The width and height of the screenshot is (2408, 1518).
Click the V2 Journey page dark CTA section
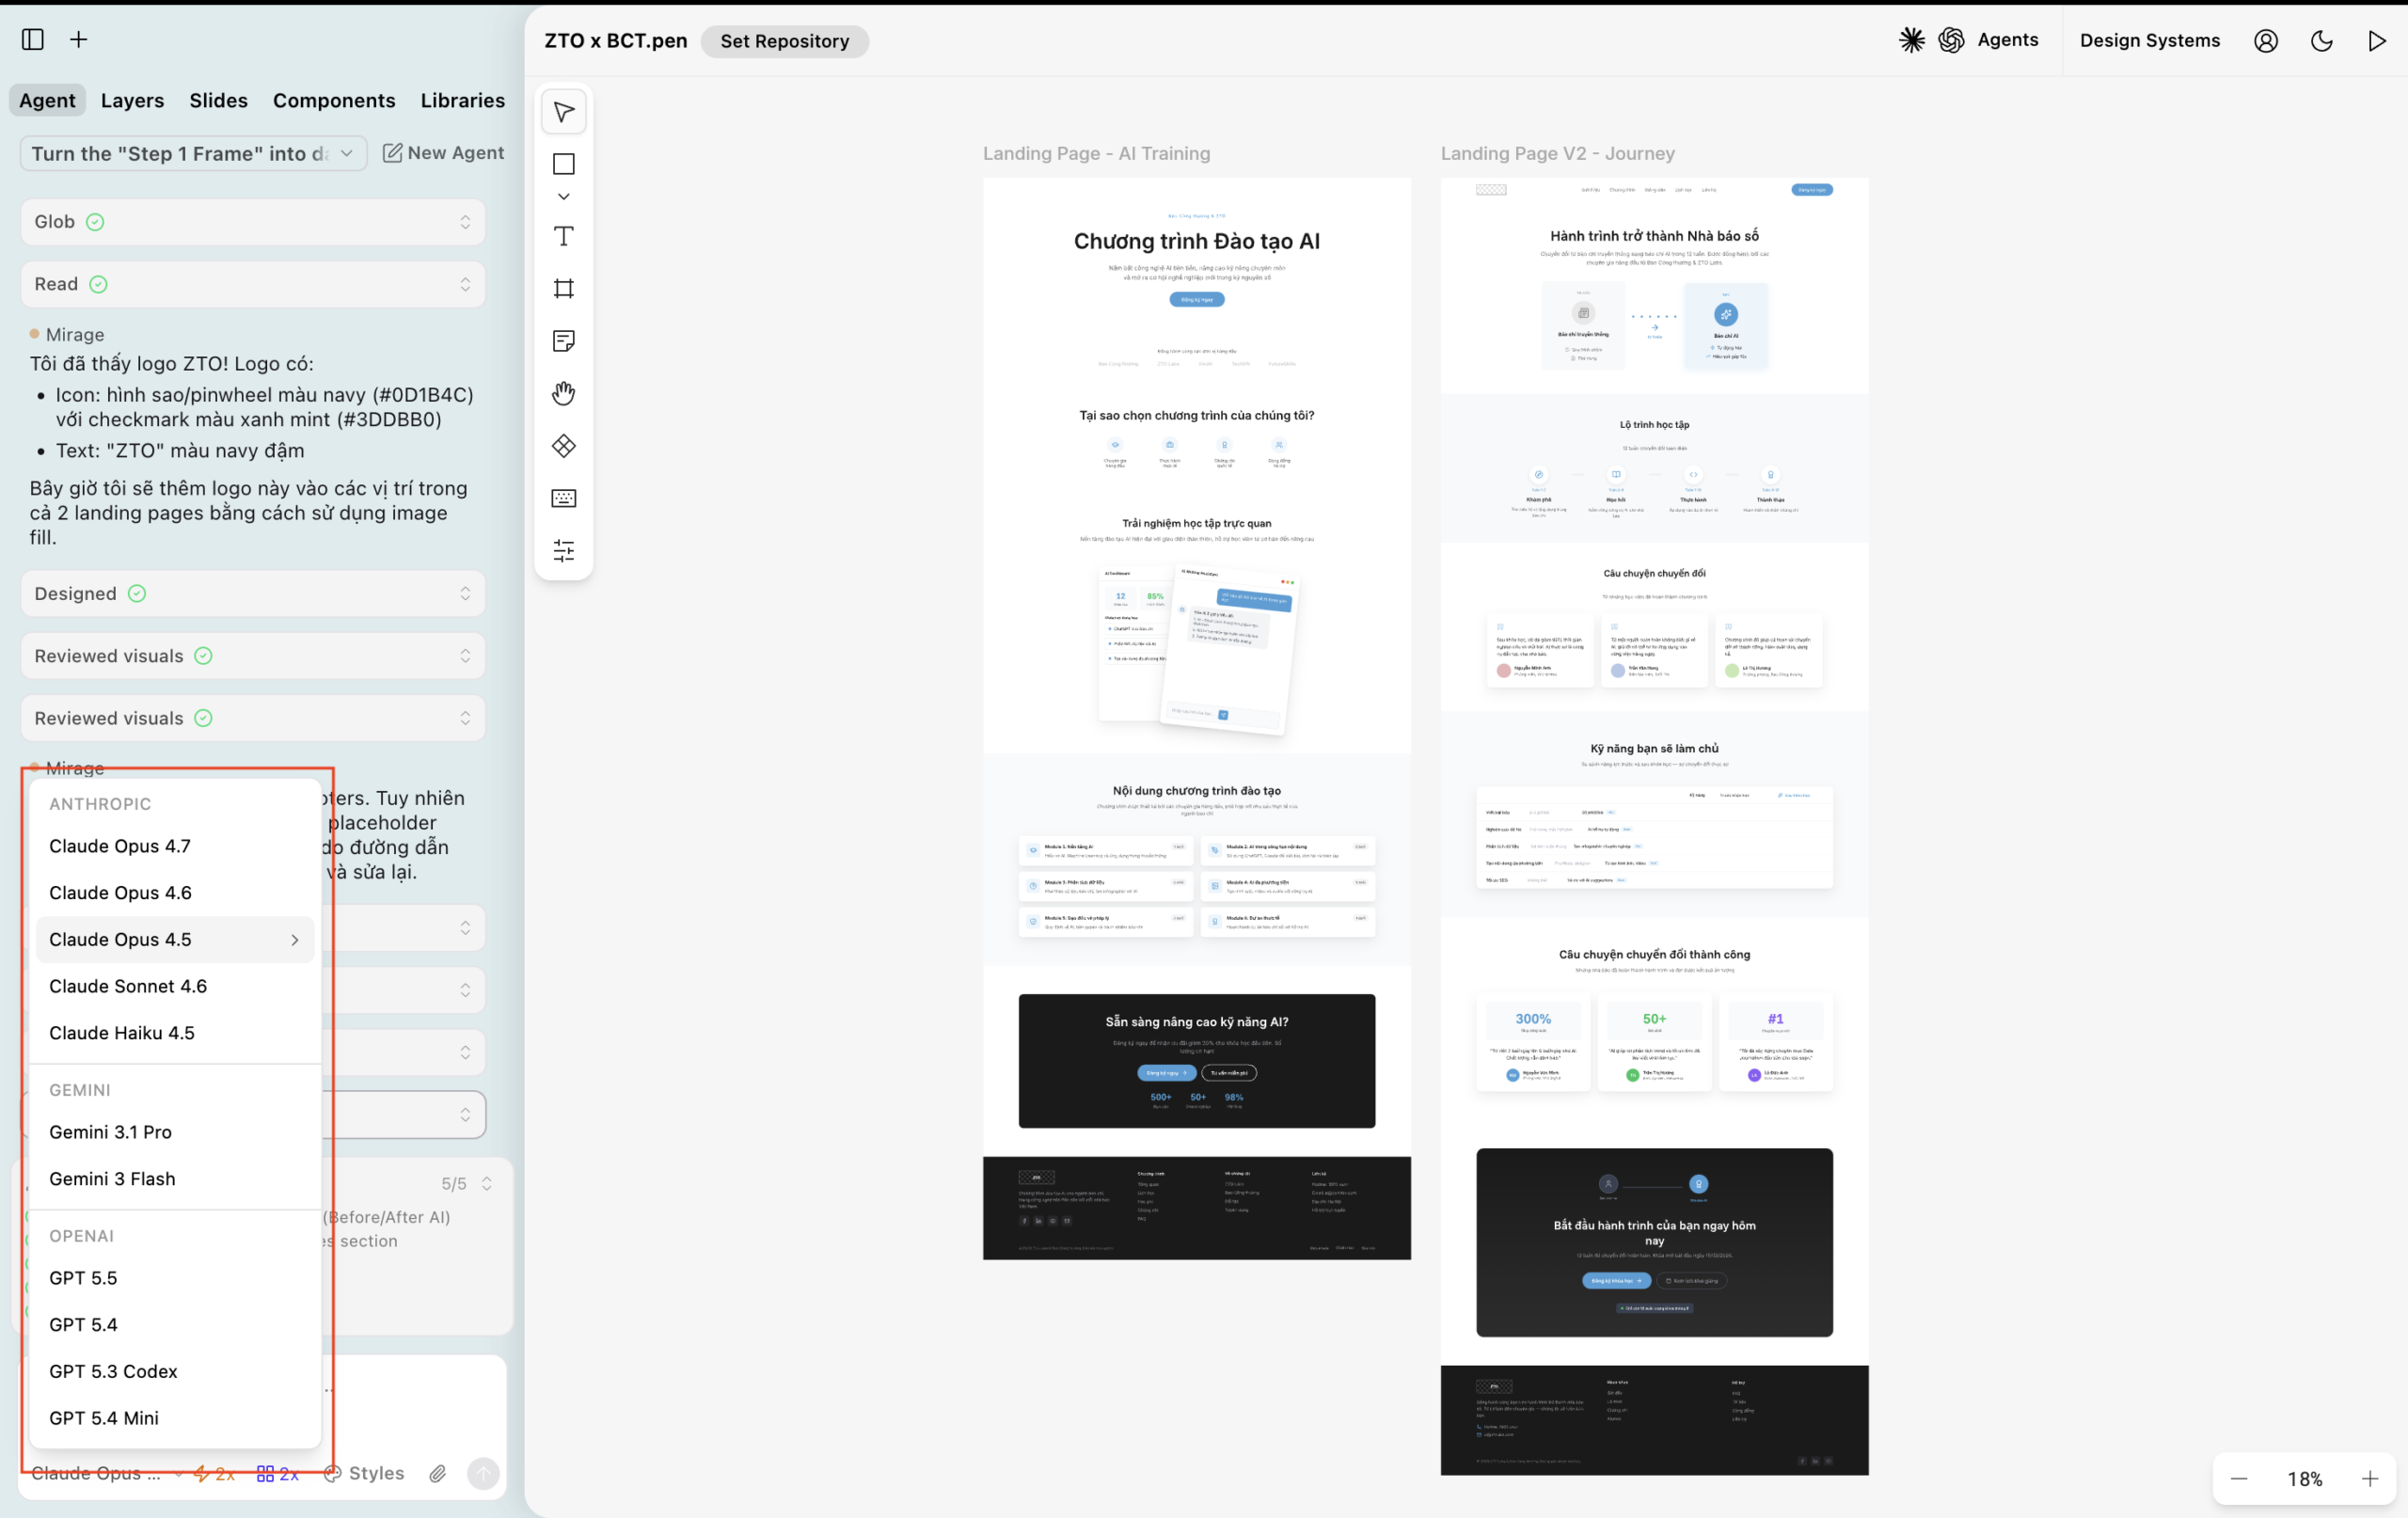pyautogui.click(x=1654, y=1242)
